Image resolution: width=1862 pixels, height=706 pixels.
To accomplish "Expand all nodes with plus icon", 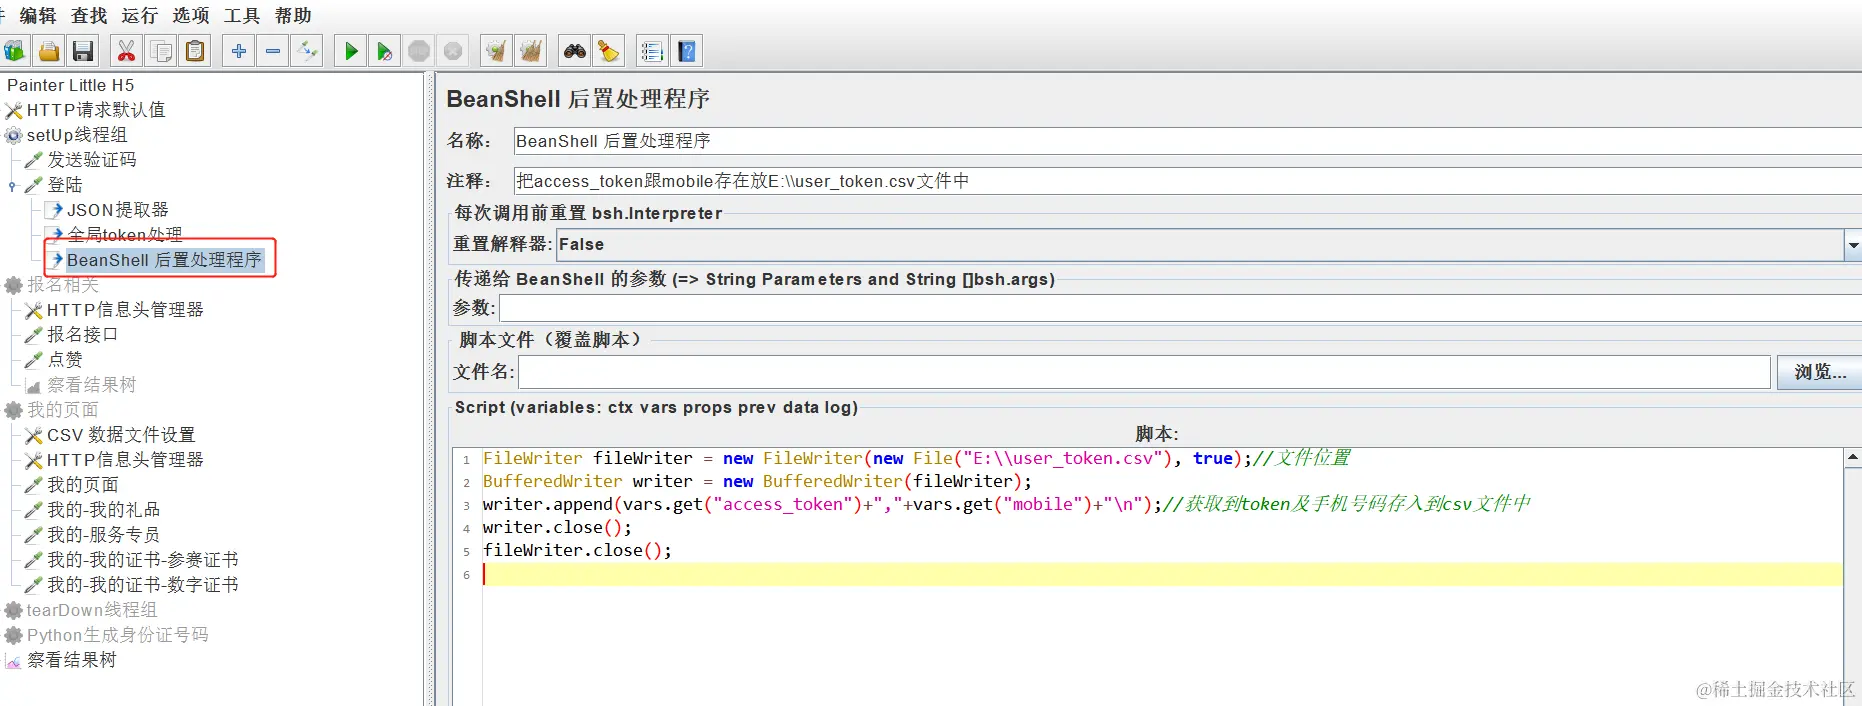I will [238, 51].
